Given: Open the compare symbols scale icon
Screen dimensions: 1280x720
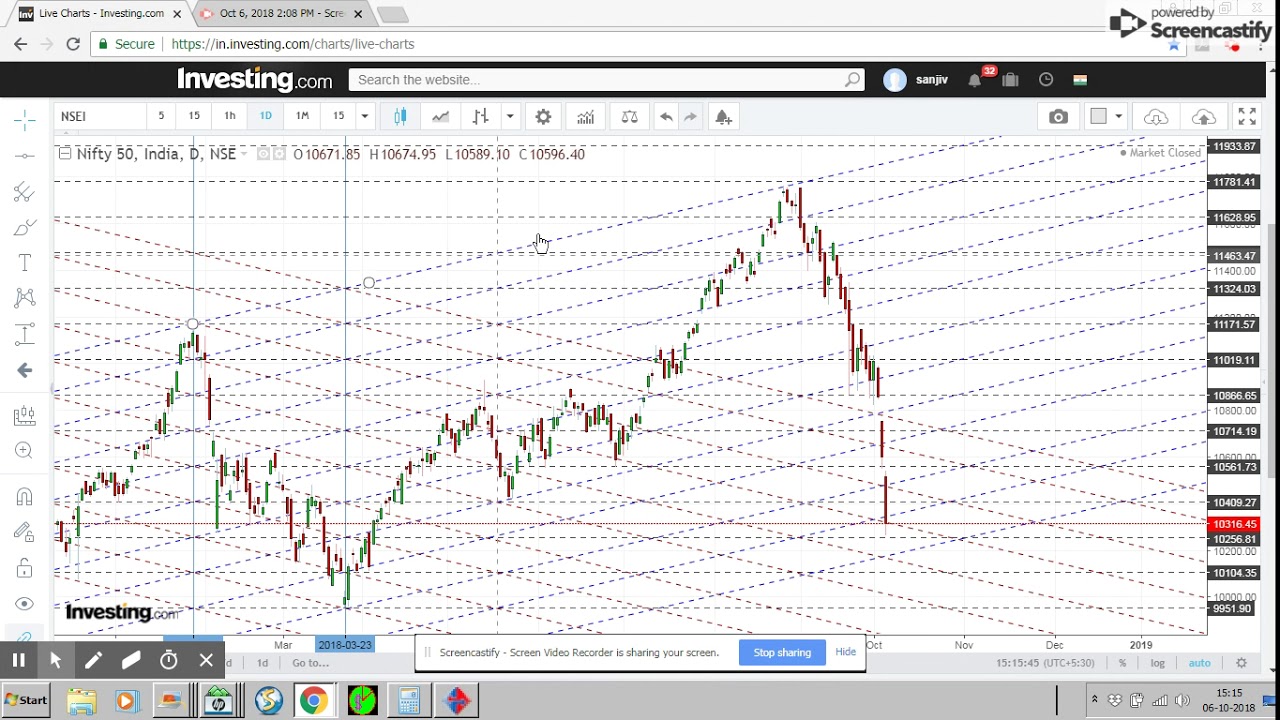Looking at the screenshot, I should tap(629, 117).
